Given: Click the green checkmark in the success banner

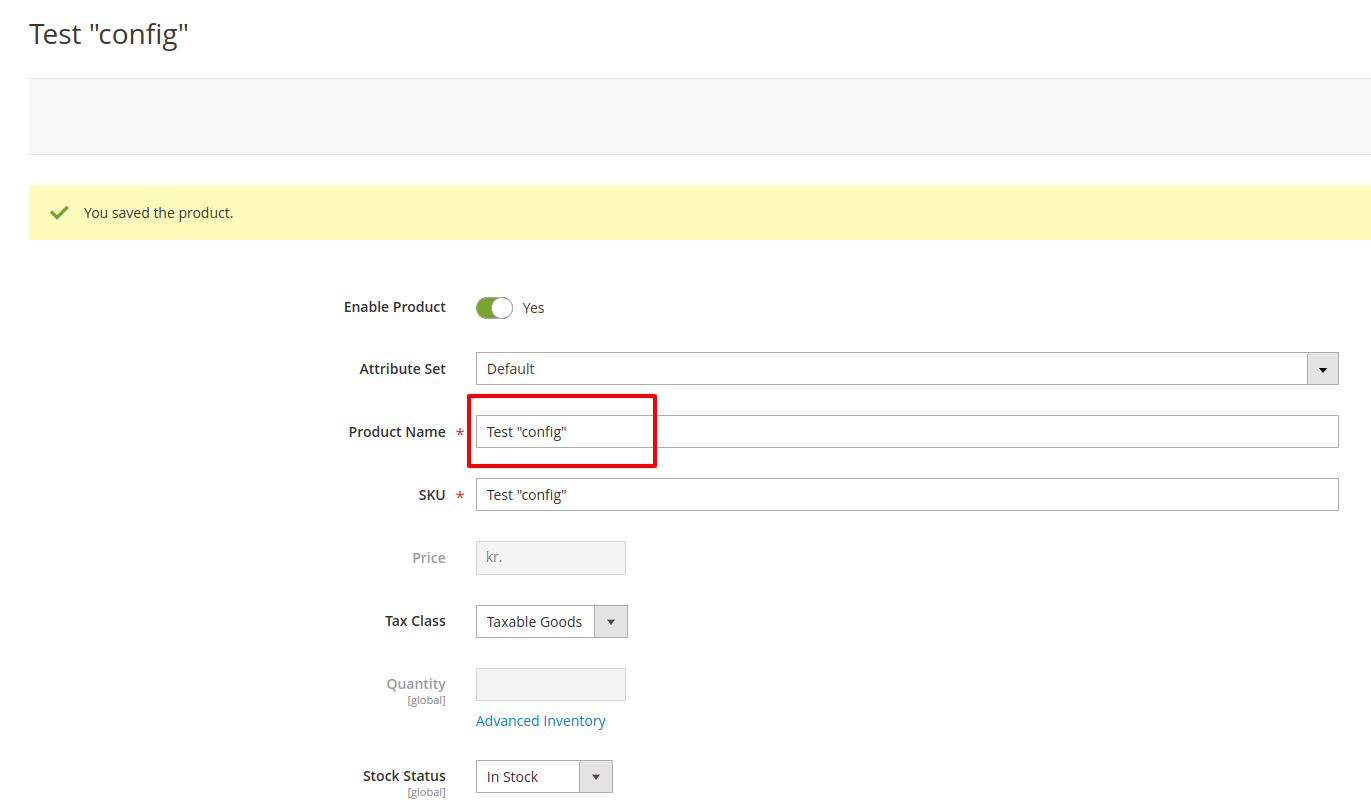Looking at the screenshot, I should pos(58,212).
